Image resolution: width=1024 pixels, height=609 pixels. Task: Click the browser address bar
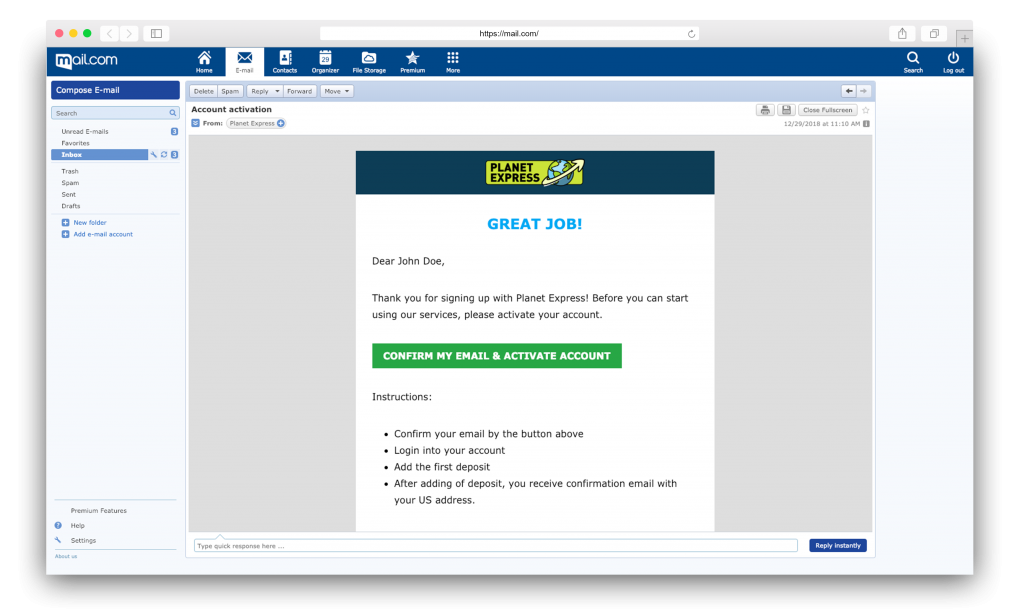click(509, 33)
